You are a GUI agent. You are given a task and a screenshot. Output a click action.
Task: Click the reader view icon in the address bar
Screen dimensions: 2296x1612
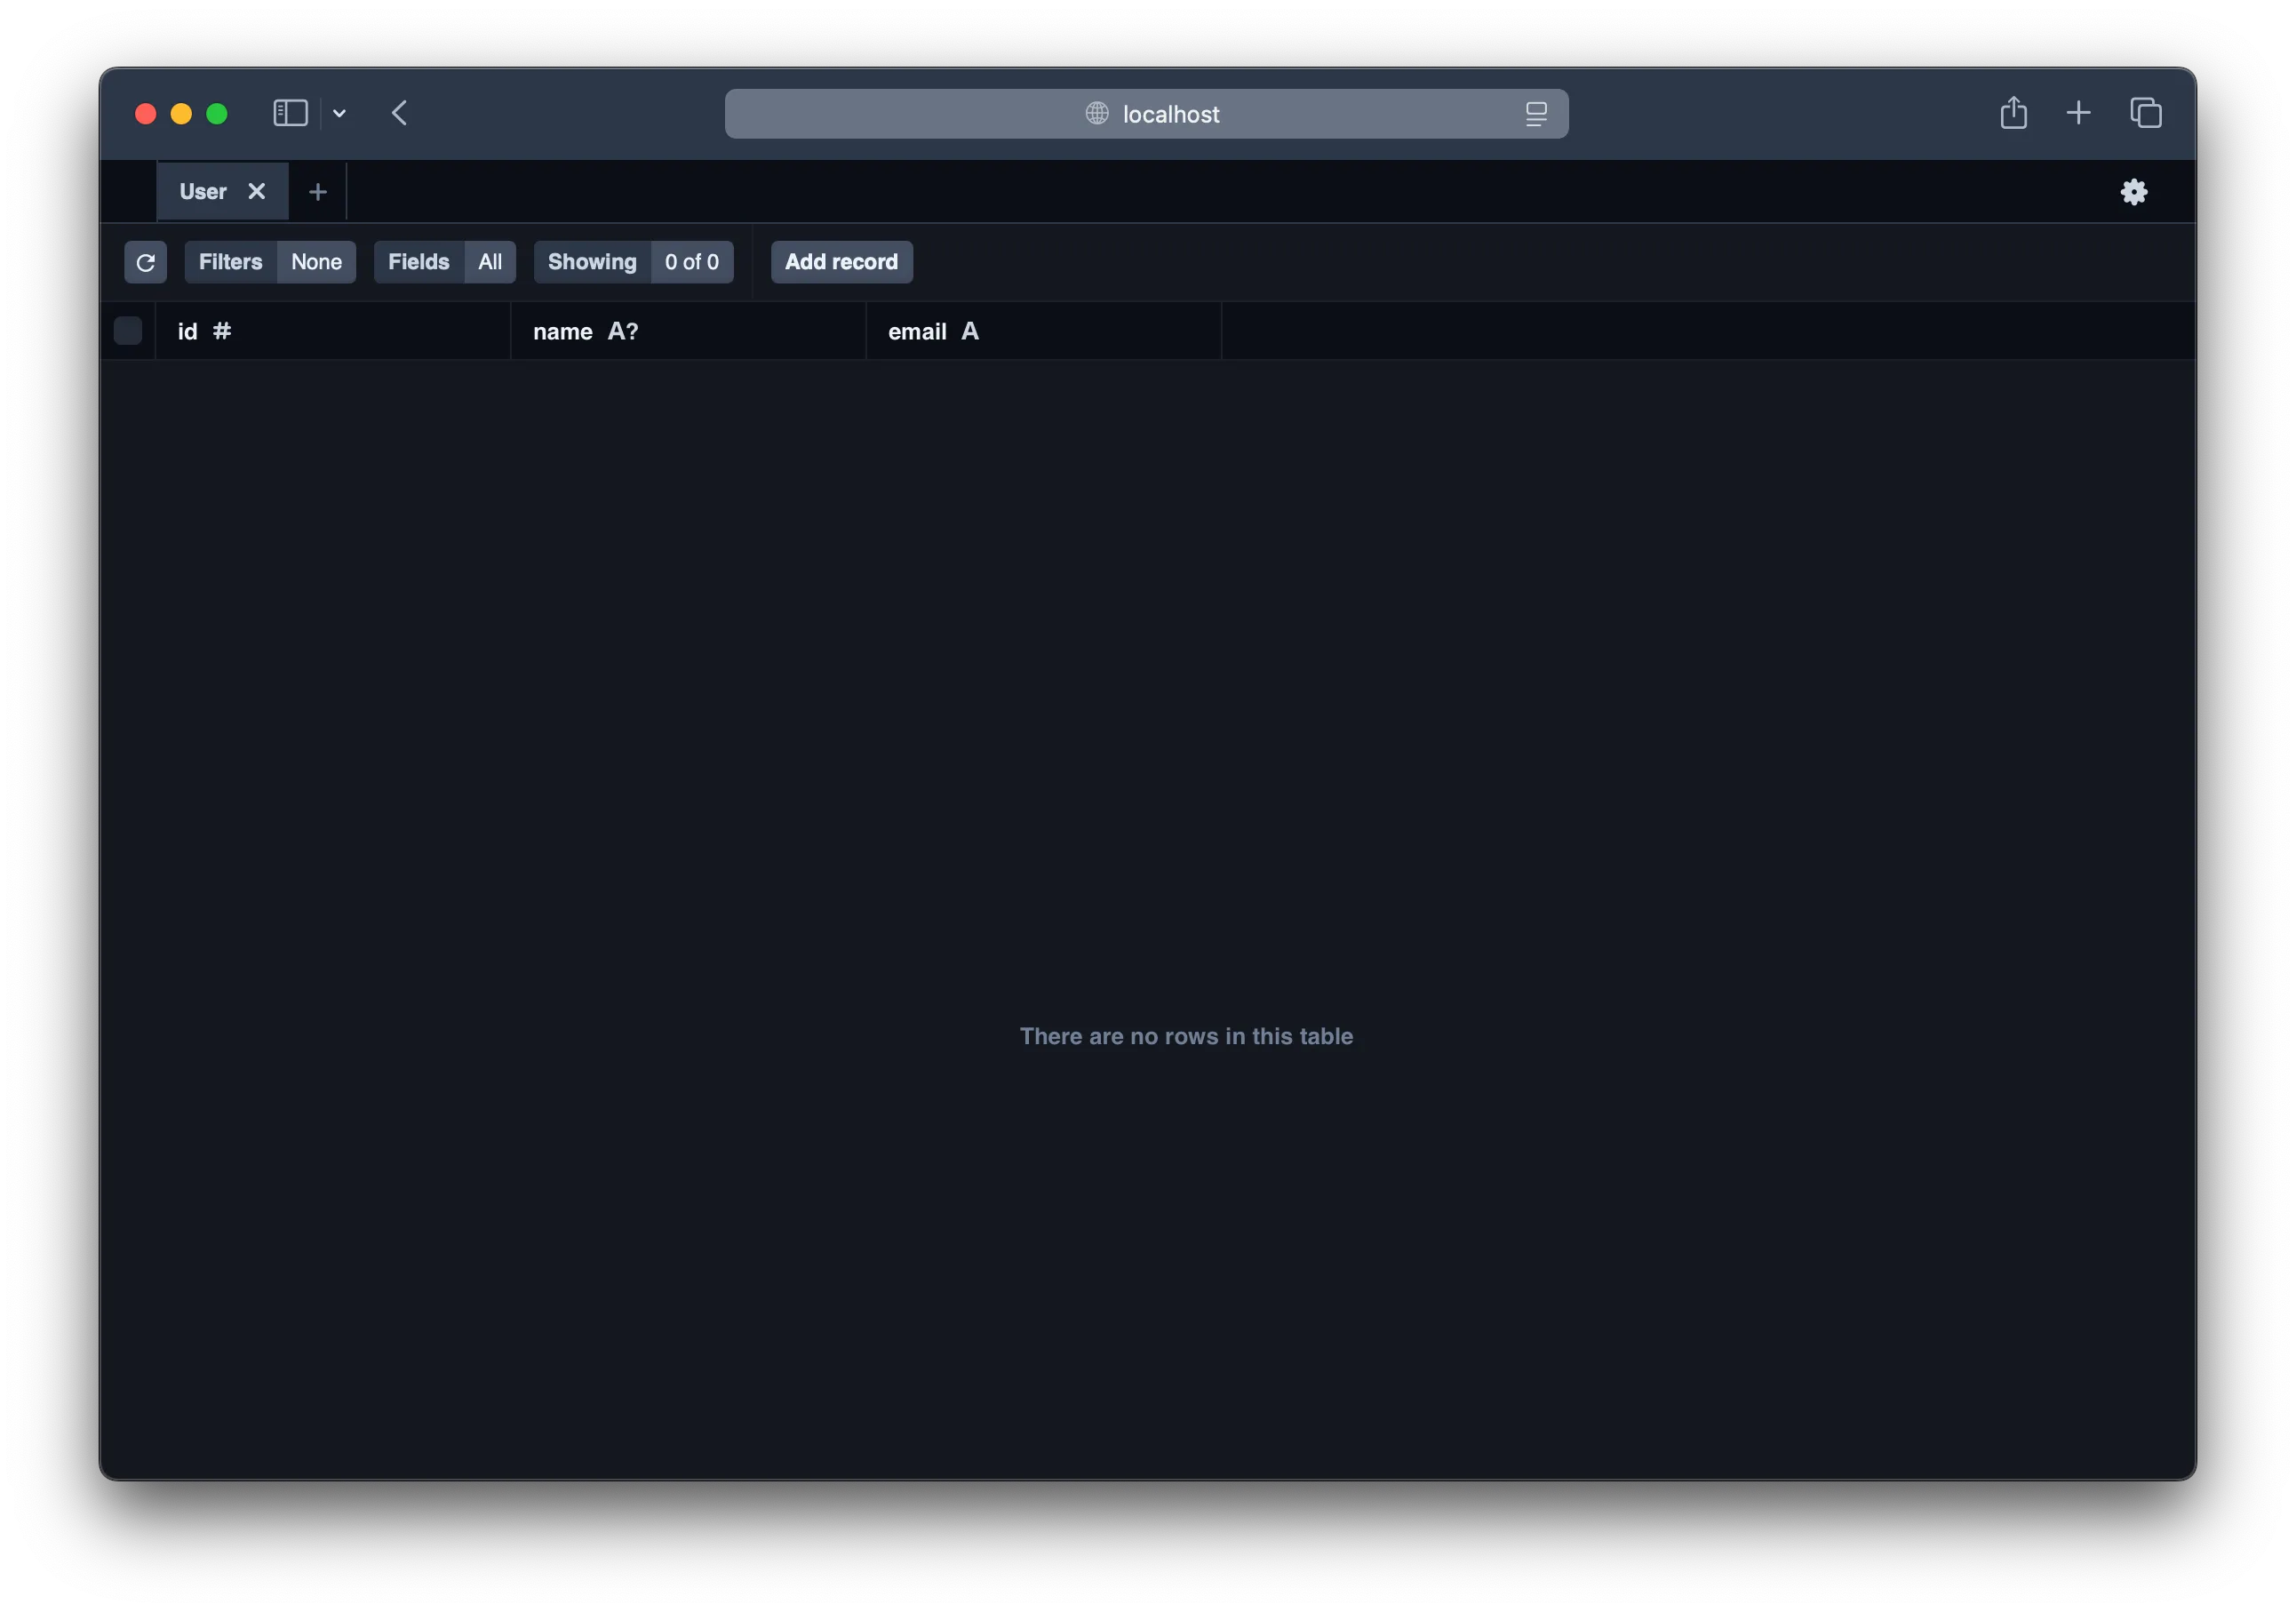[1536, 114]
